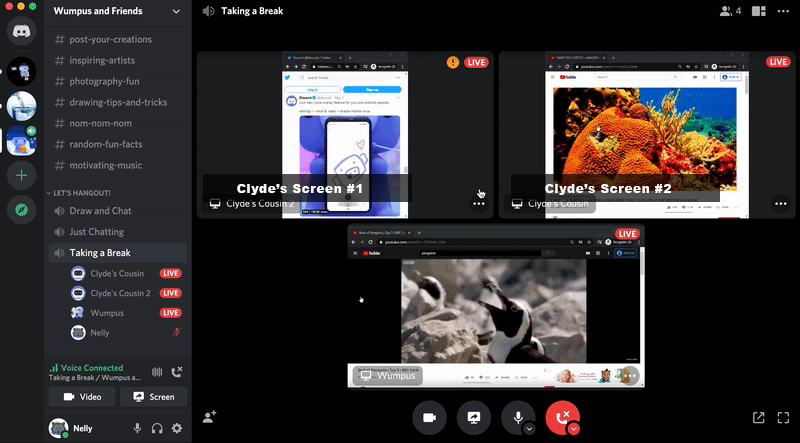Pop out the call window
Image resolution: width=800 pixels, height=443 pixels.
pos(758,417)
